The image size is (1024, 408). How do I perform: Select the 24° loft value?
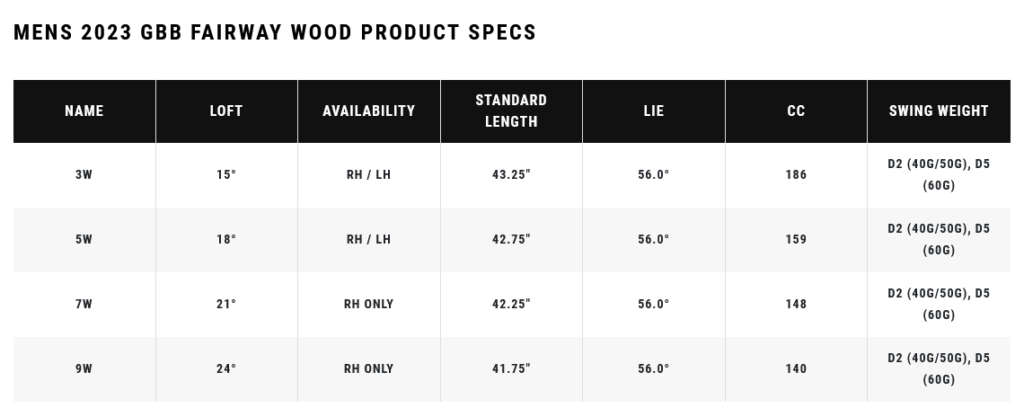click(226, 369)
